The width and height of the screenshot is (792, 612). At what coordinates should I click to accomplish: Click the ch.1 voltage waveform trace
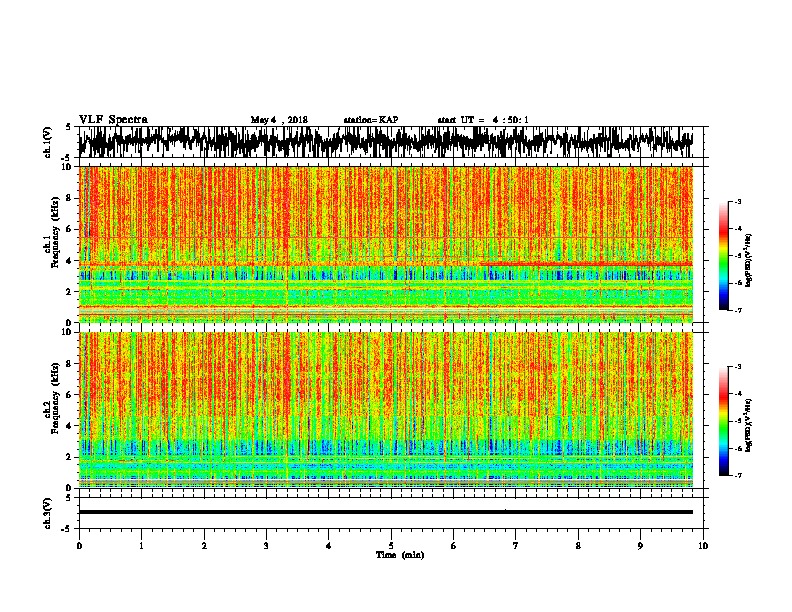385,142
